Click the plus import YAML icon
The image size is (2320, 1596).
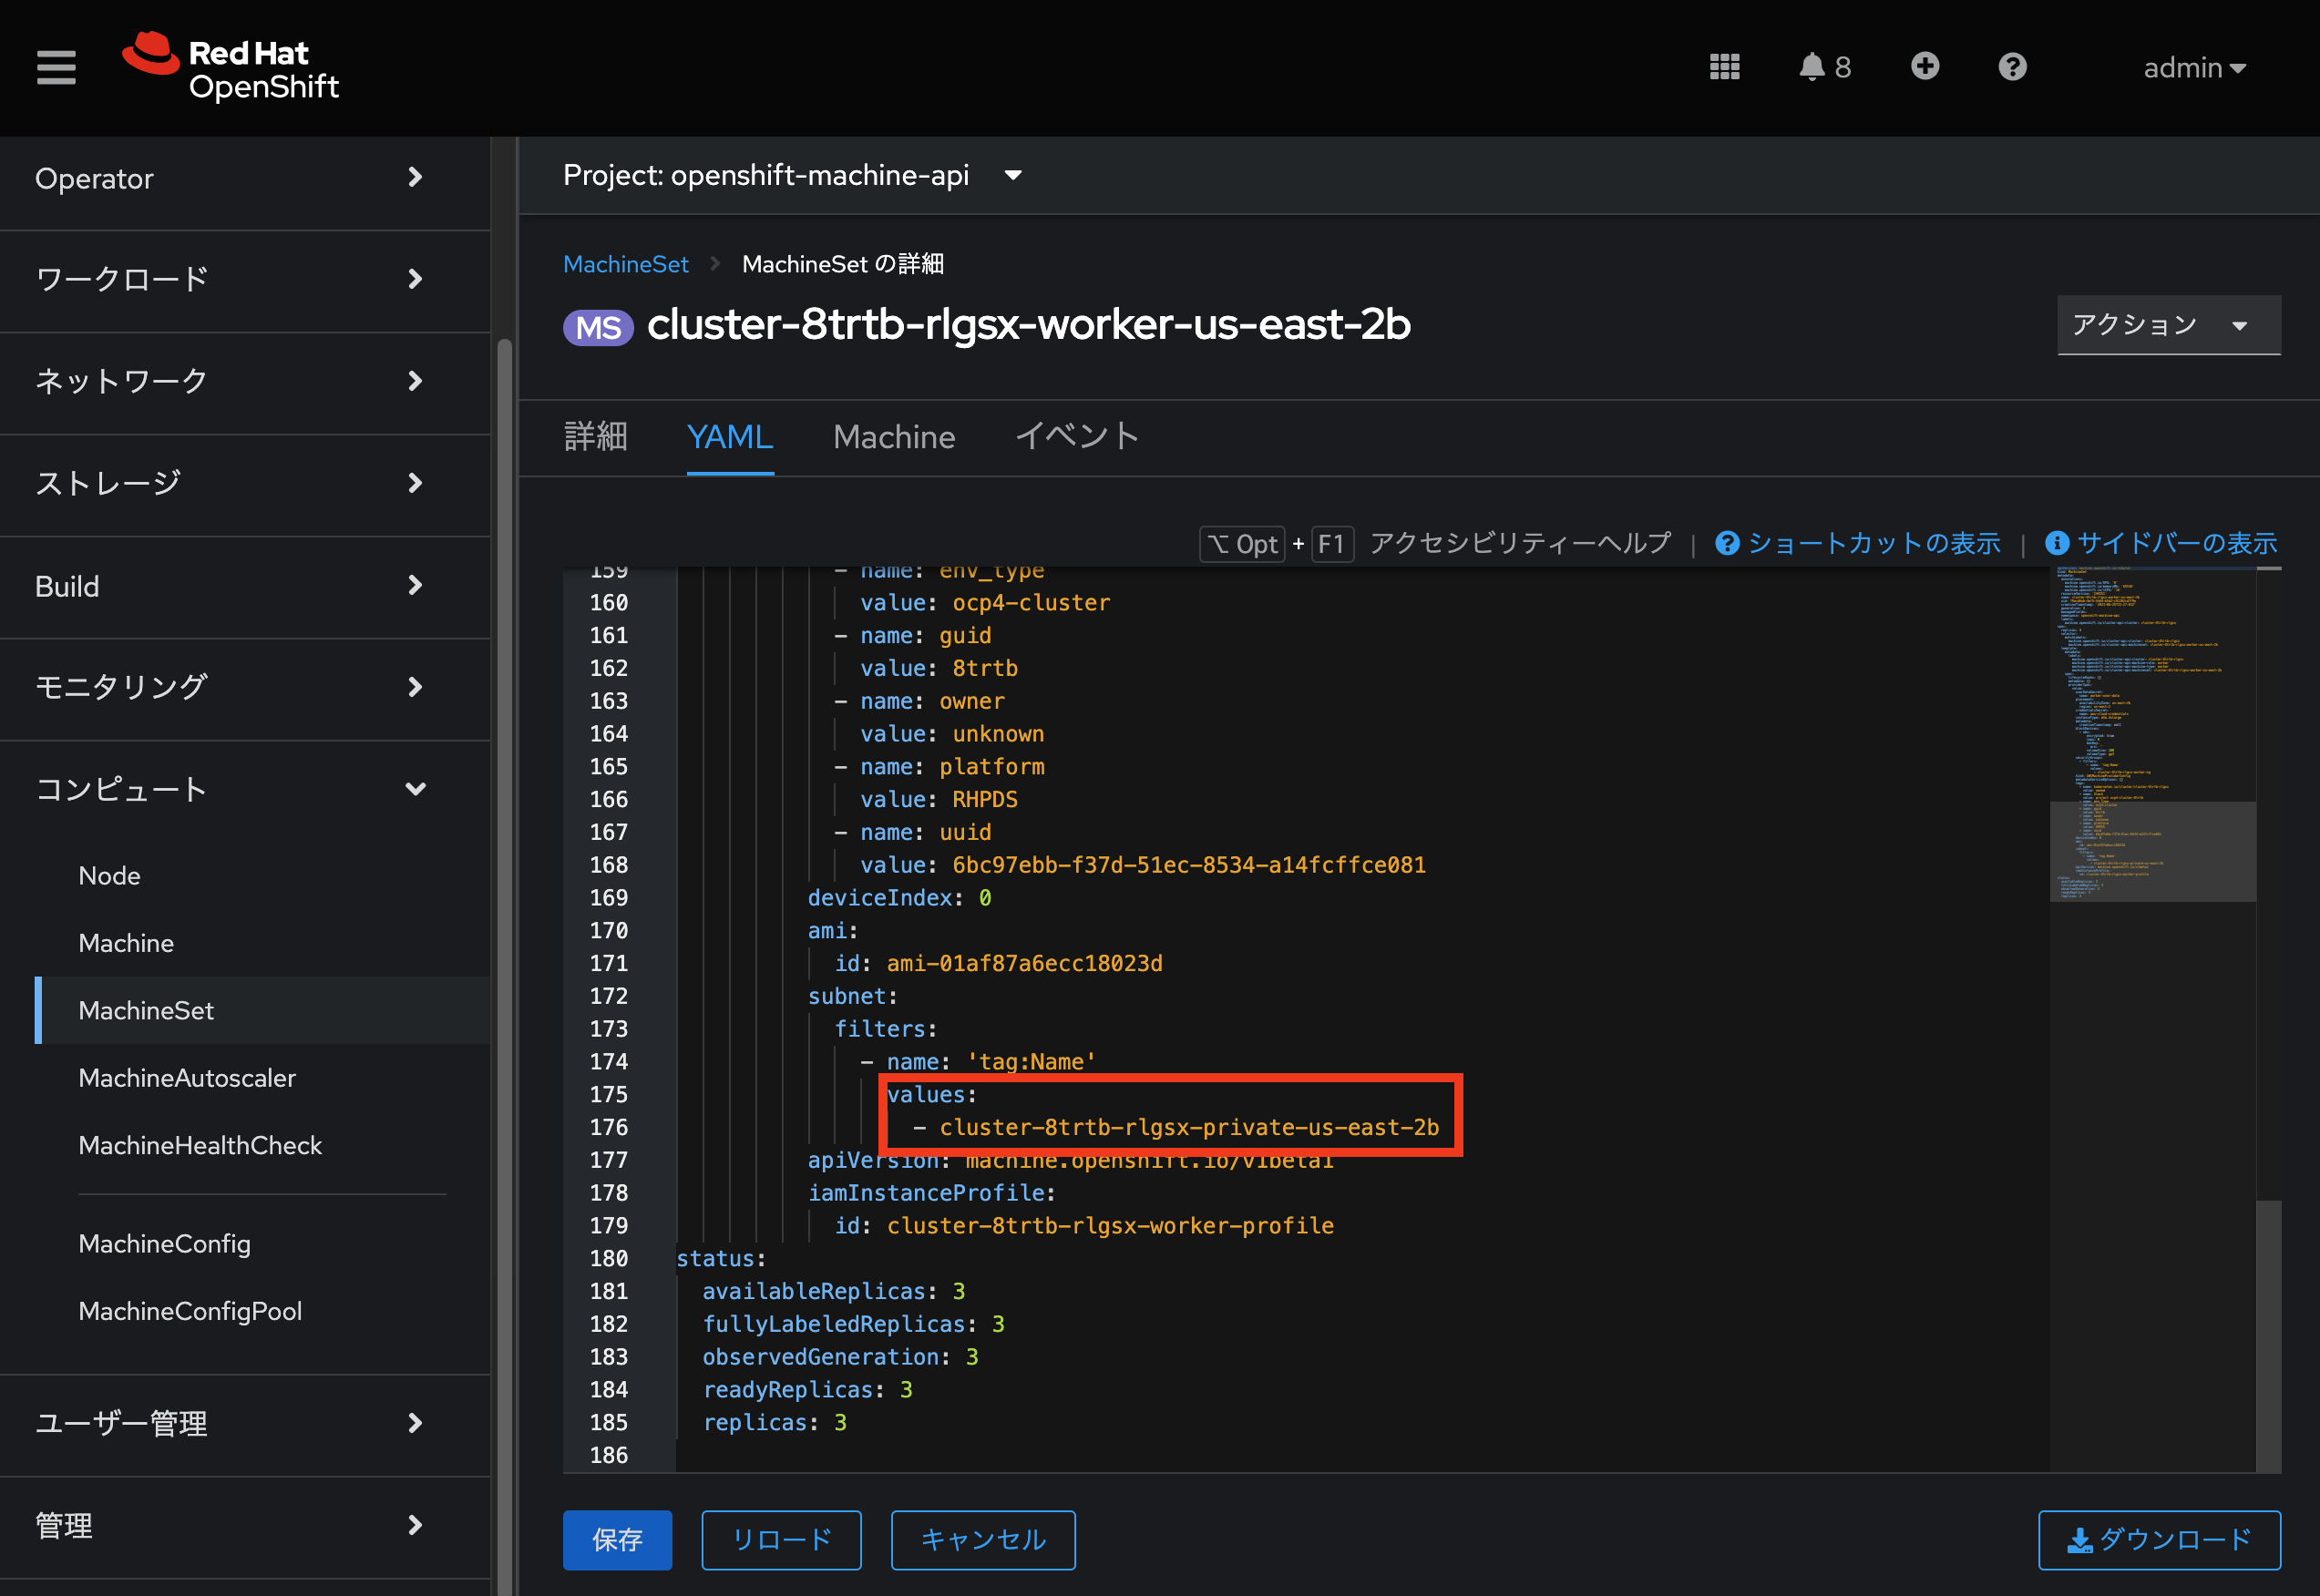click(1925, 66)
